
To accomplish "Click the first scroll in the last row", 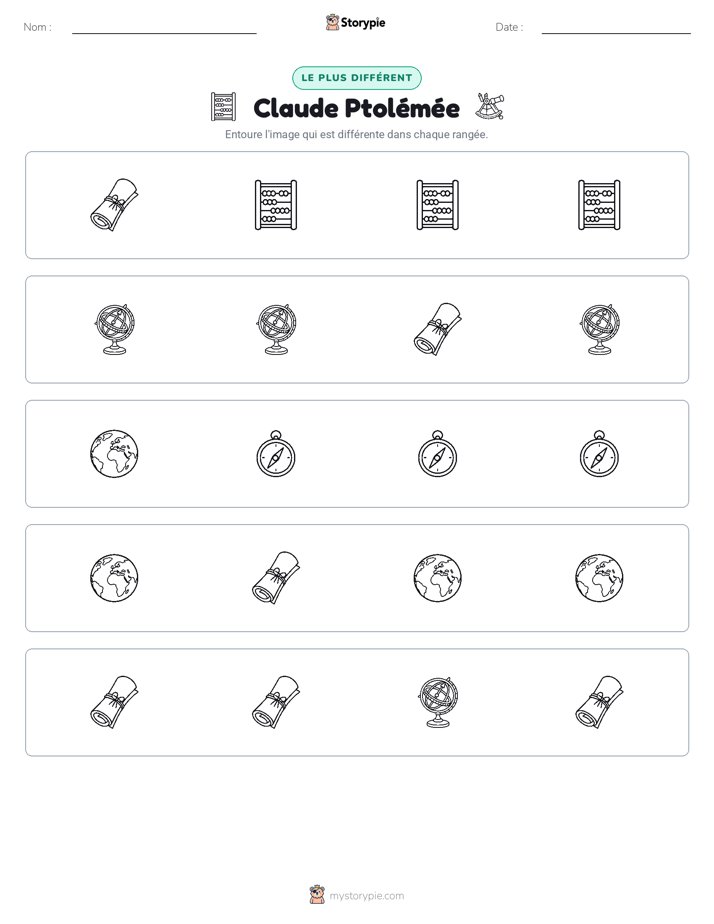I will 114,702.
